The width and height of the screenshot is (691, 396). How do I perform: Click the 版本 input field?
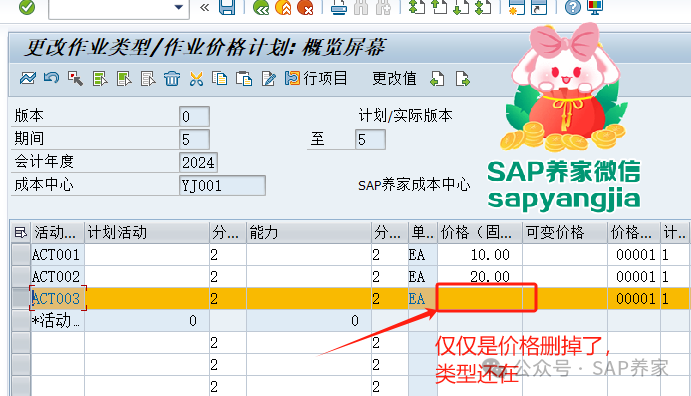pos(194,116)
